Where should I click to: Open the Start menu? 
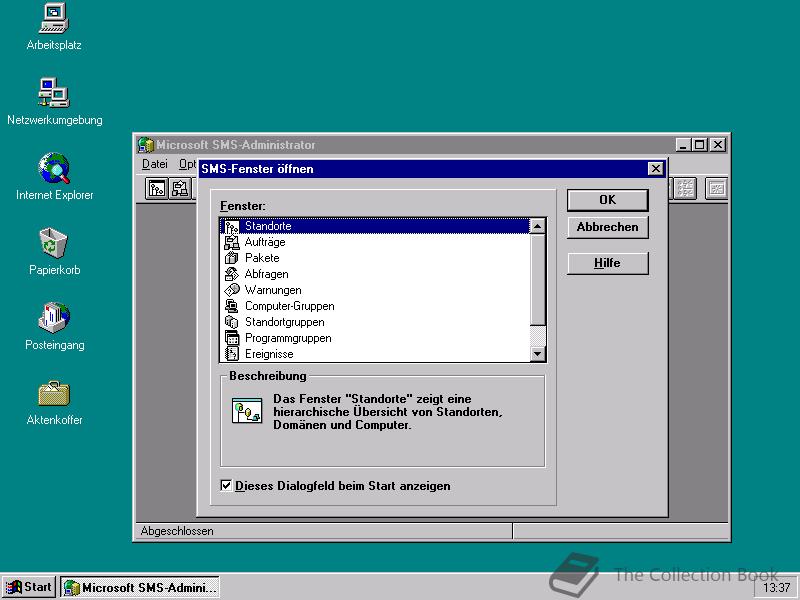point(30,587)
